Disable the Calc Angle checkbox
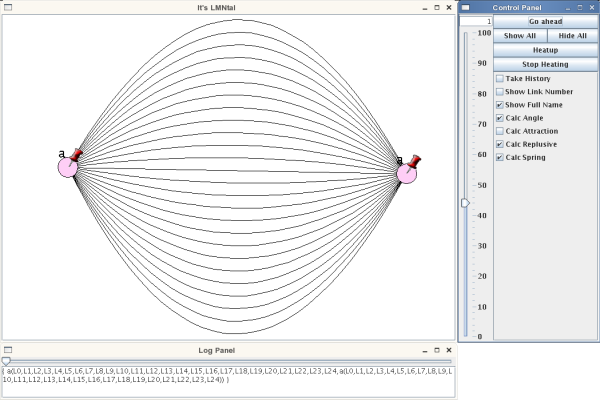The height and width of the screenshot is (400, 600). [x=500, y=118]
